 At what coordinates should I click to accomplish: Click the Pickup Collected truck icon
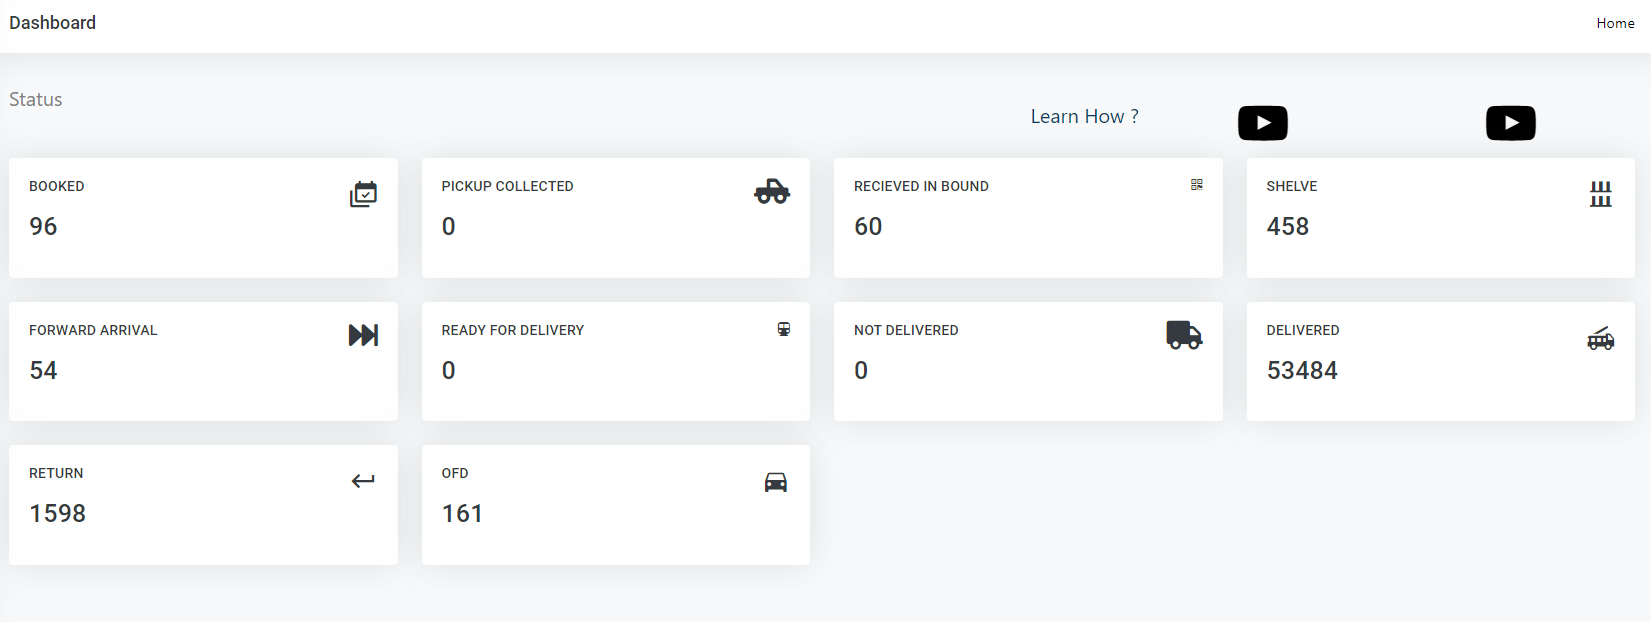[772, 191]
